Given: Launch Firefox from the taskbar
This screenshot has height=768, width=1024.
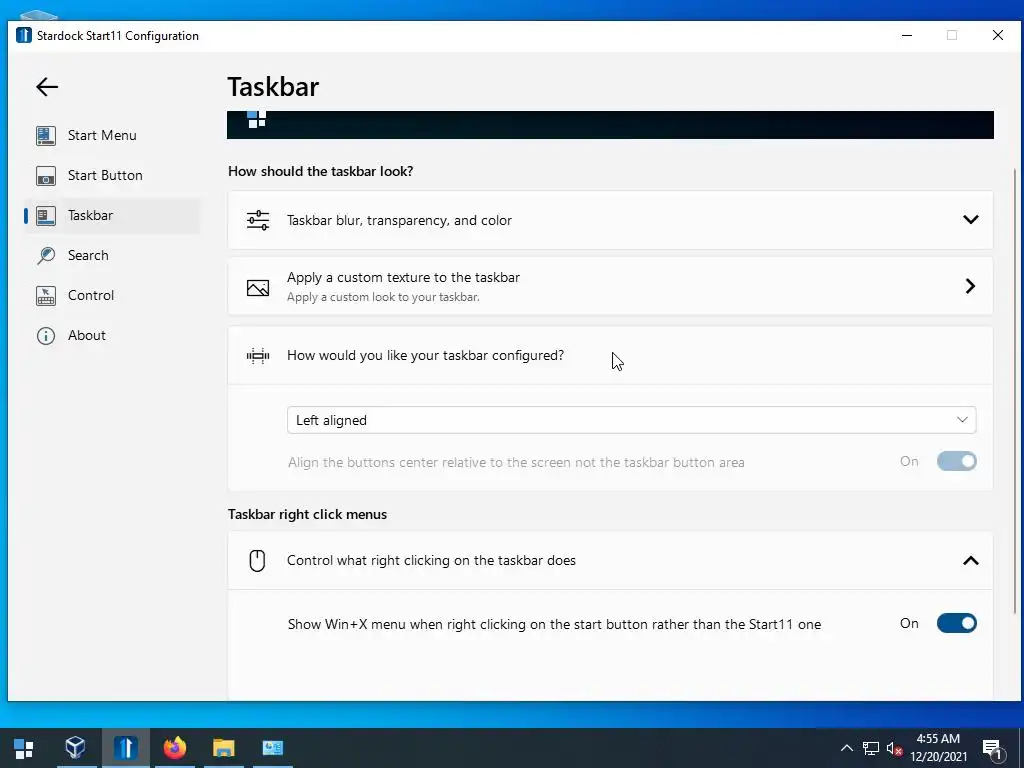Looking at the screenshot, I should point(174,747).
